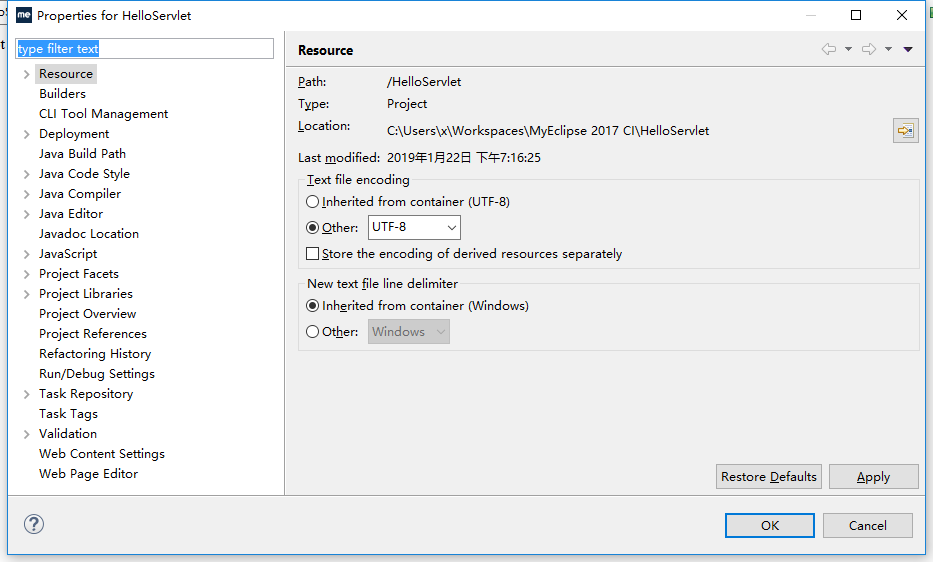Maximize the Properties dialog window
Screen dimensions: 933x562
tap(856, 15)
